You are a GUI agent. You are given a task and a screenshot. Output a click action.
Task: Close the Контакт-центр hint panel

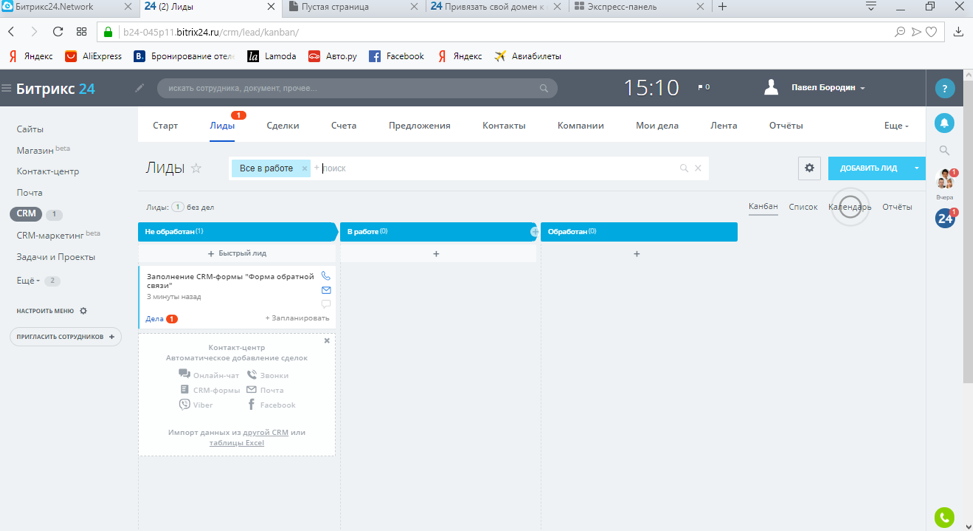[327, 341]
